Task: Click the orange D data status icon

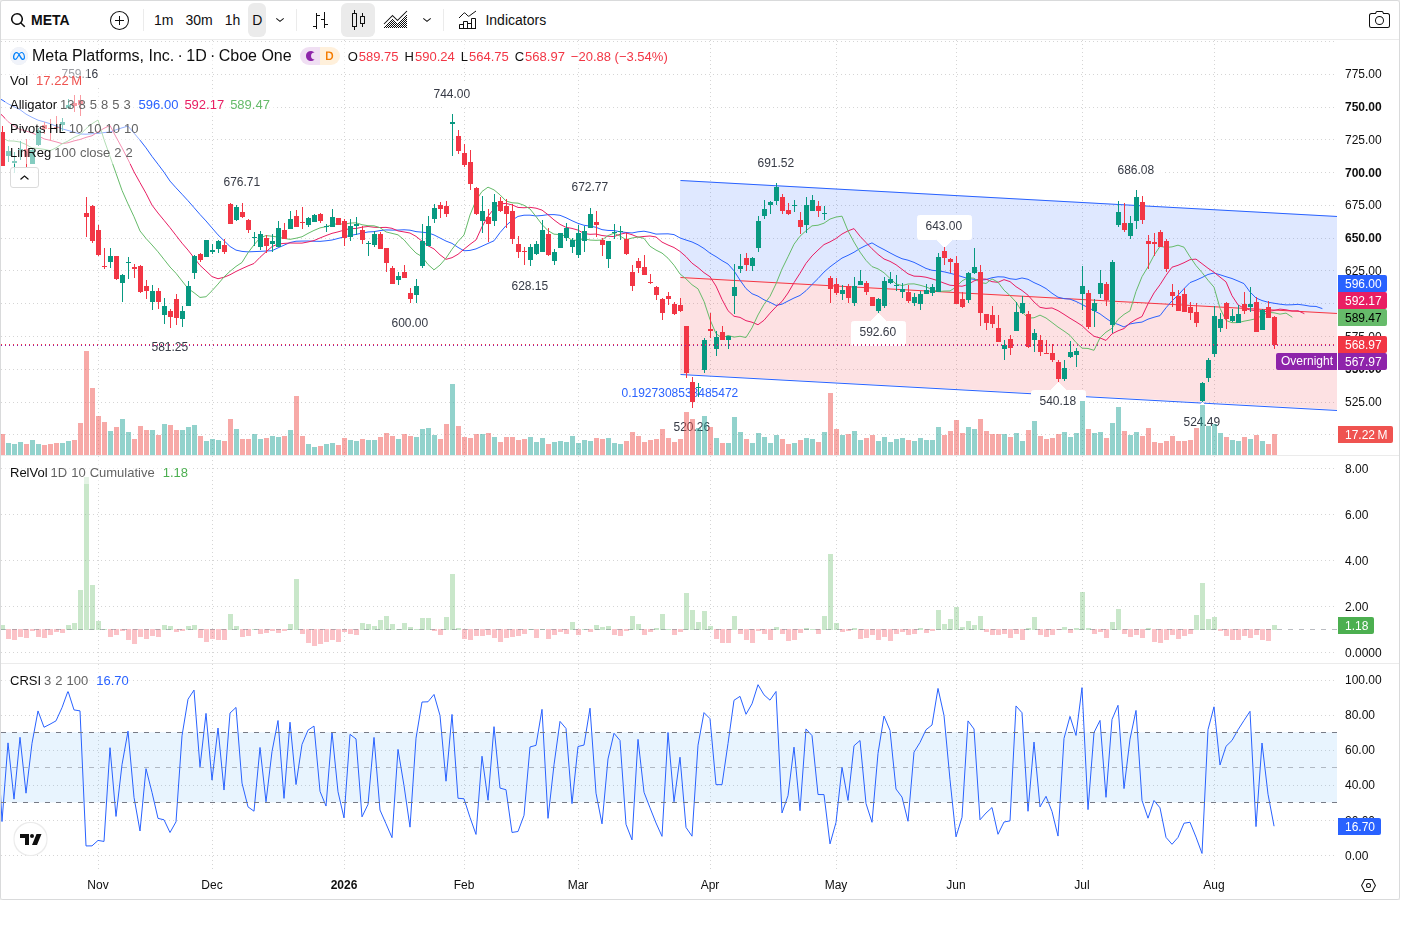Action: pyautogui.click(x=329, y=56)
